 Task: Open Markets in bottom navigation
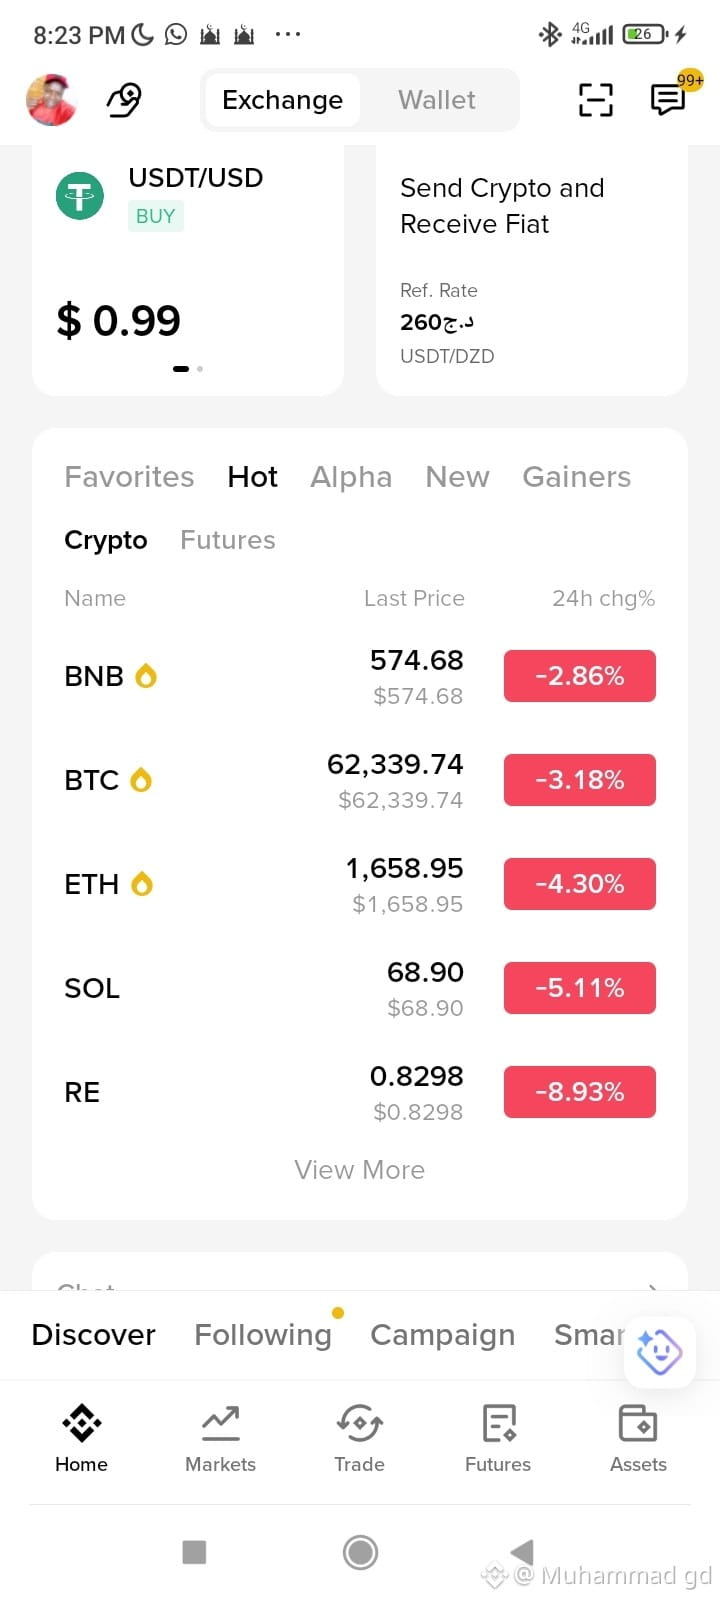pyautogui.click(x=220, y=1438)
